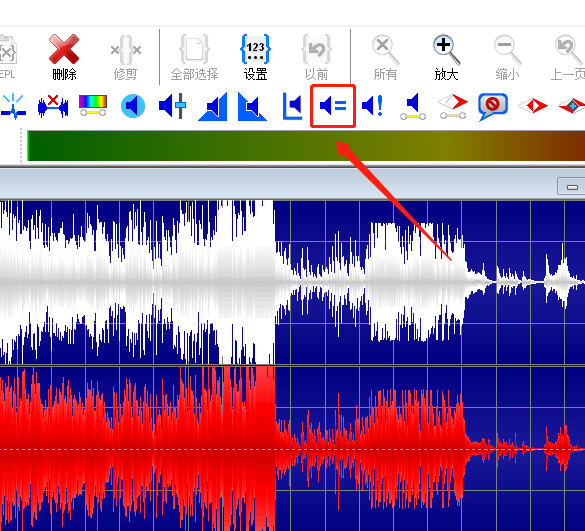Select the speaker with exclamation mark icon
This screenshot has width=585, height=531.
click(373, 106)
